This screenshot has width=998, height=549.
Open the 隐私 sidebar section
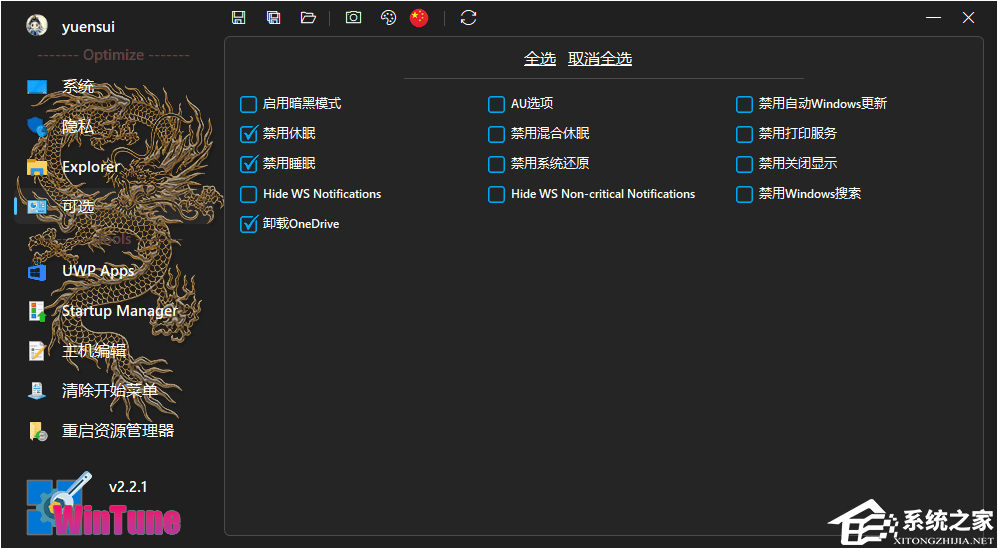(115, 127)
